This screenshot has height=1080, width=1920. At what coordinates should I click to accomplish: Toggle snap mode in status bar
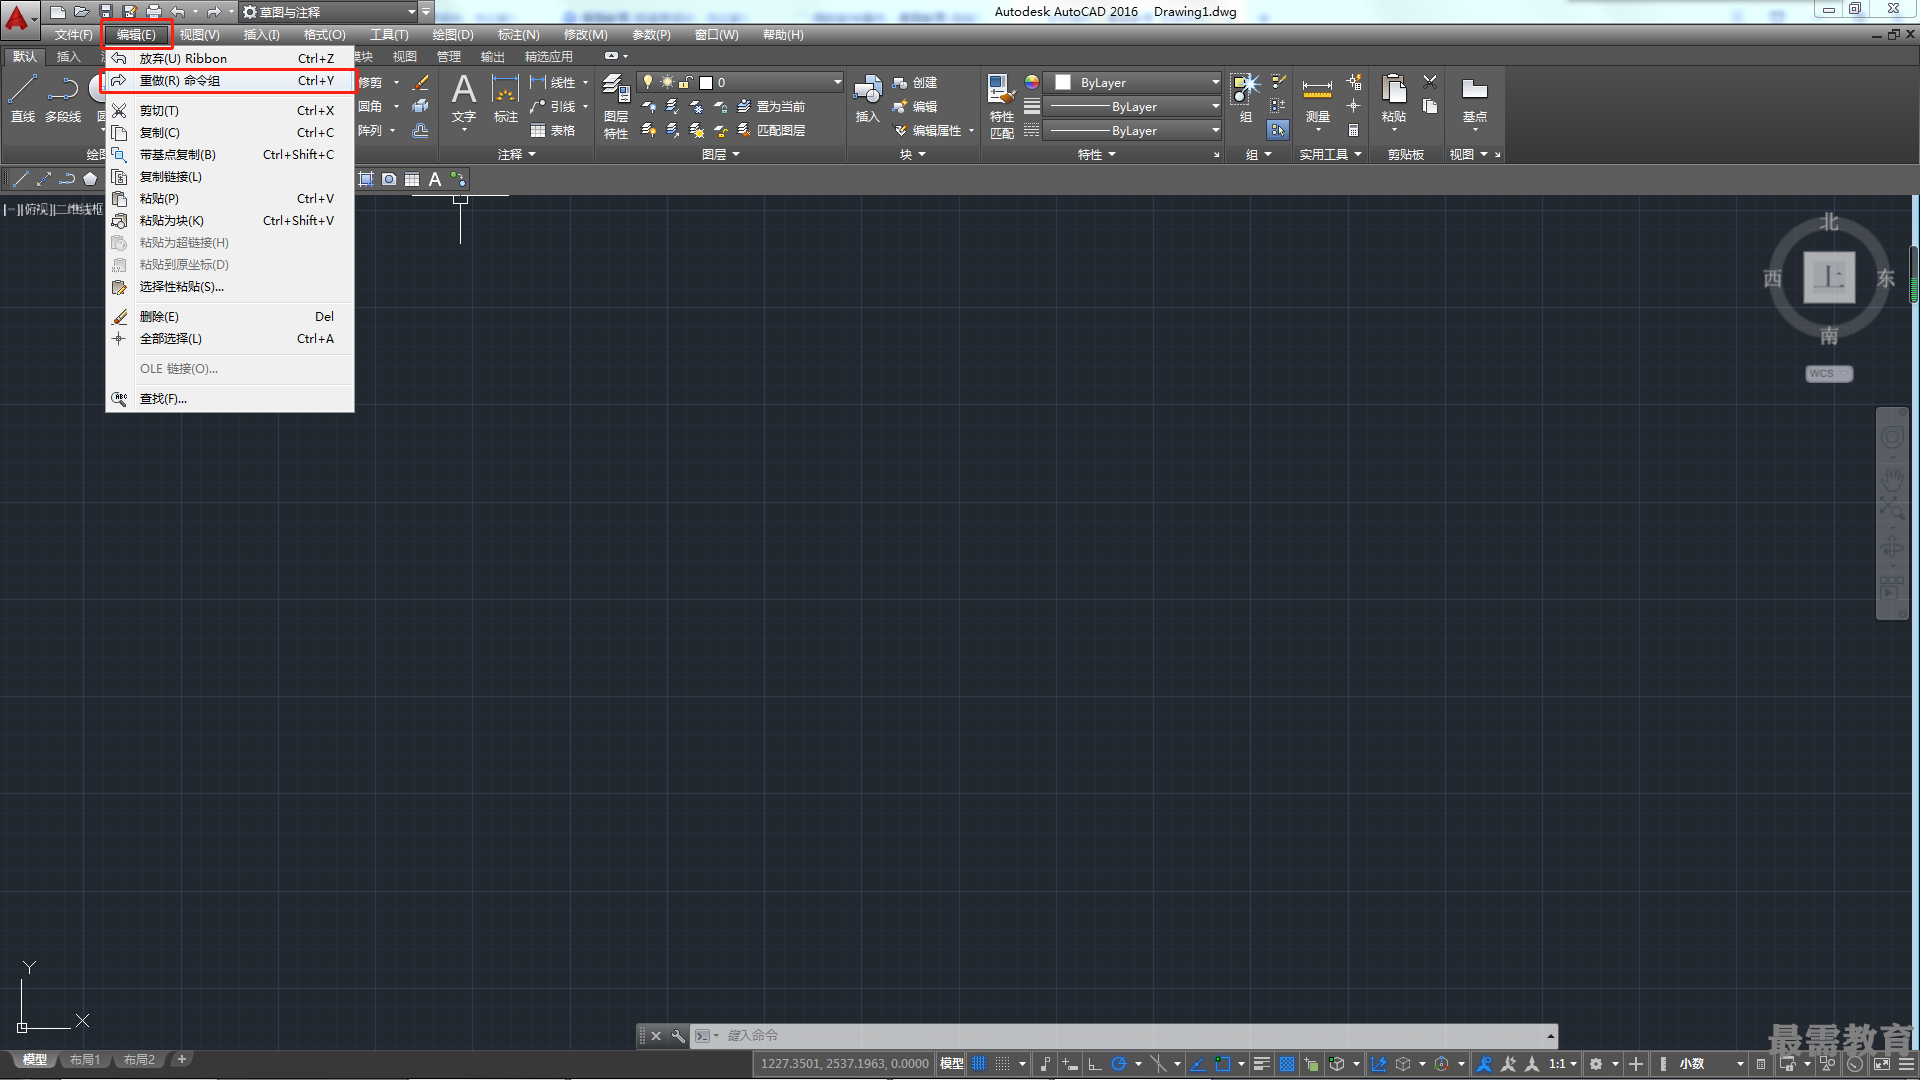pyautogui.click(x=1003, y=1064)
